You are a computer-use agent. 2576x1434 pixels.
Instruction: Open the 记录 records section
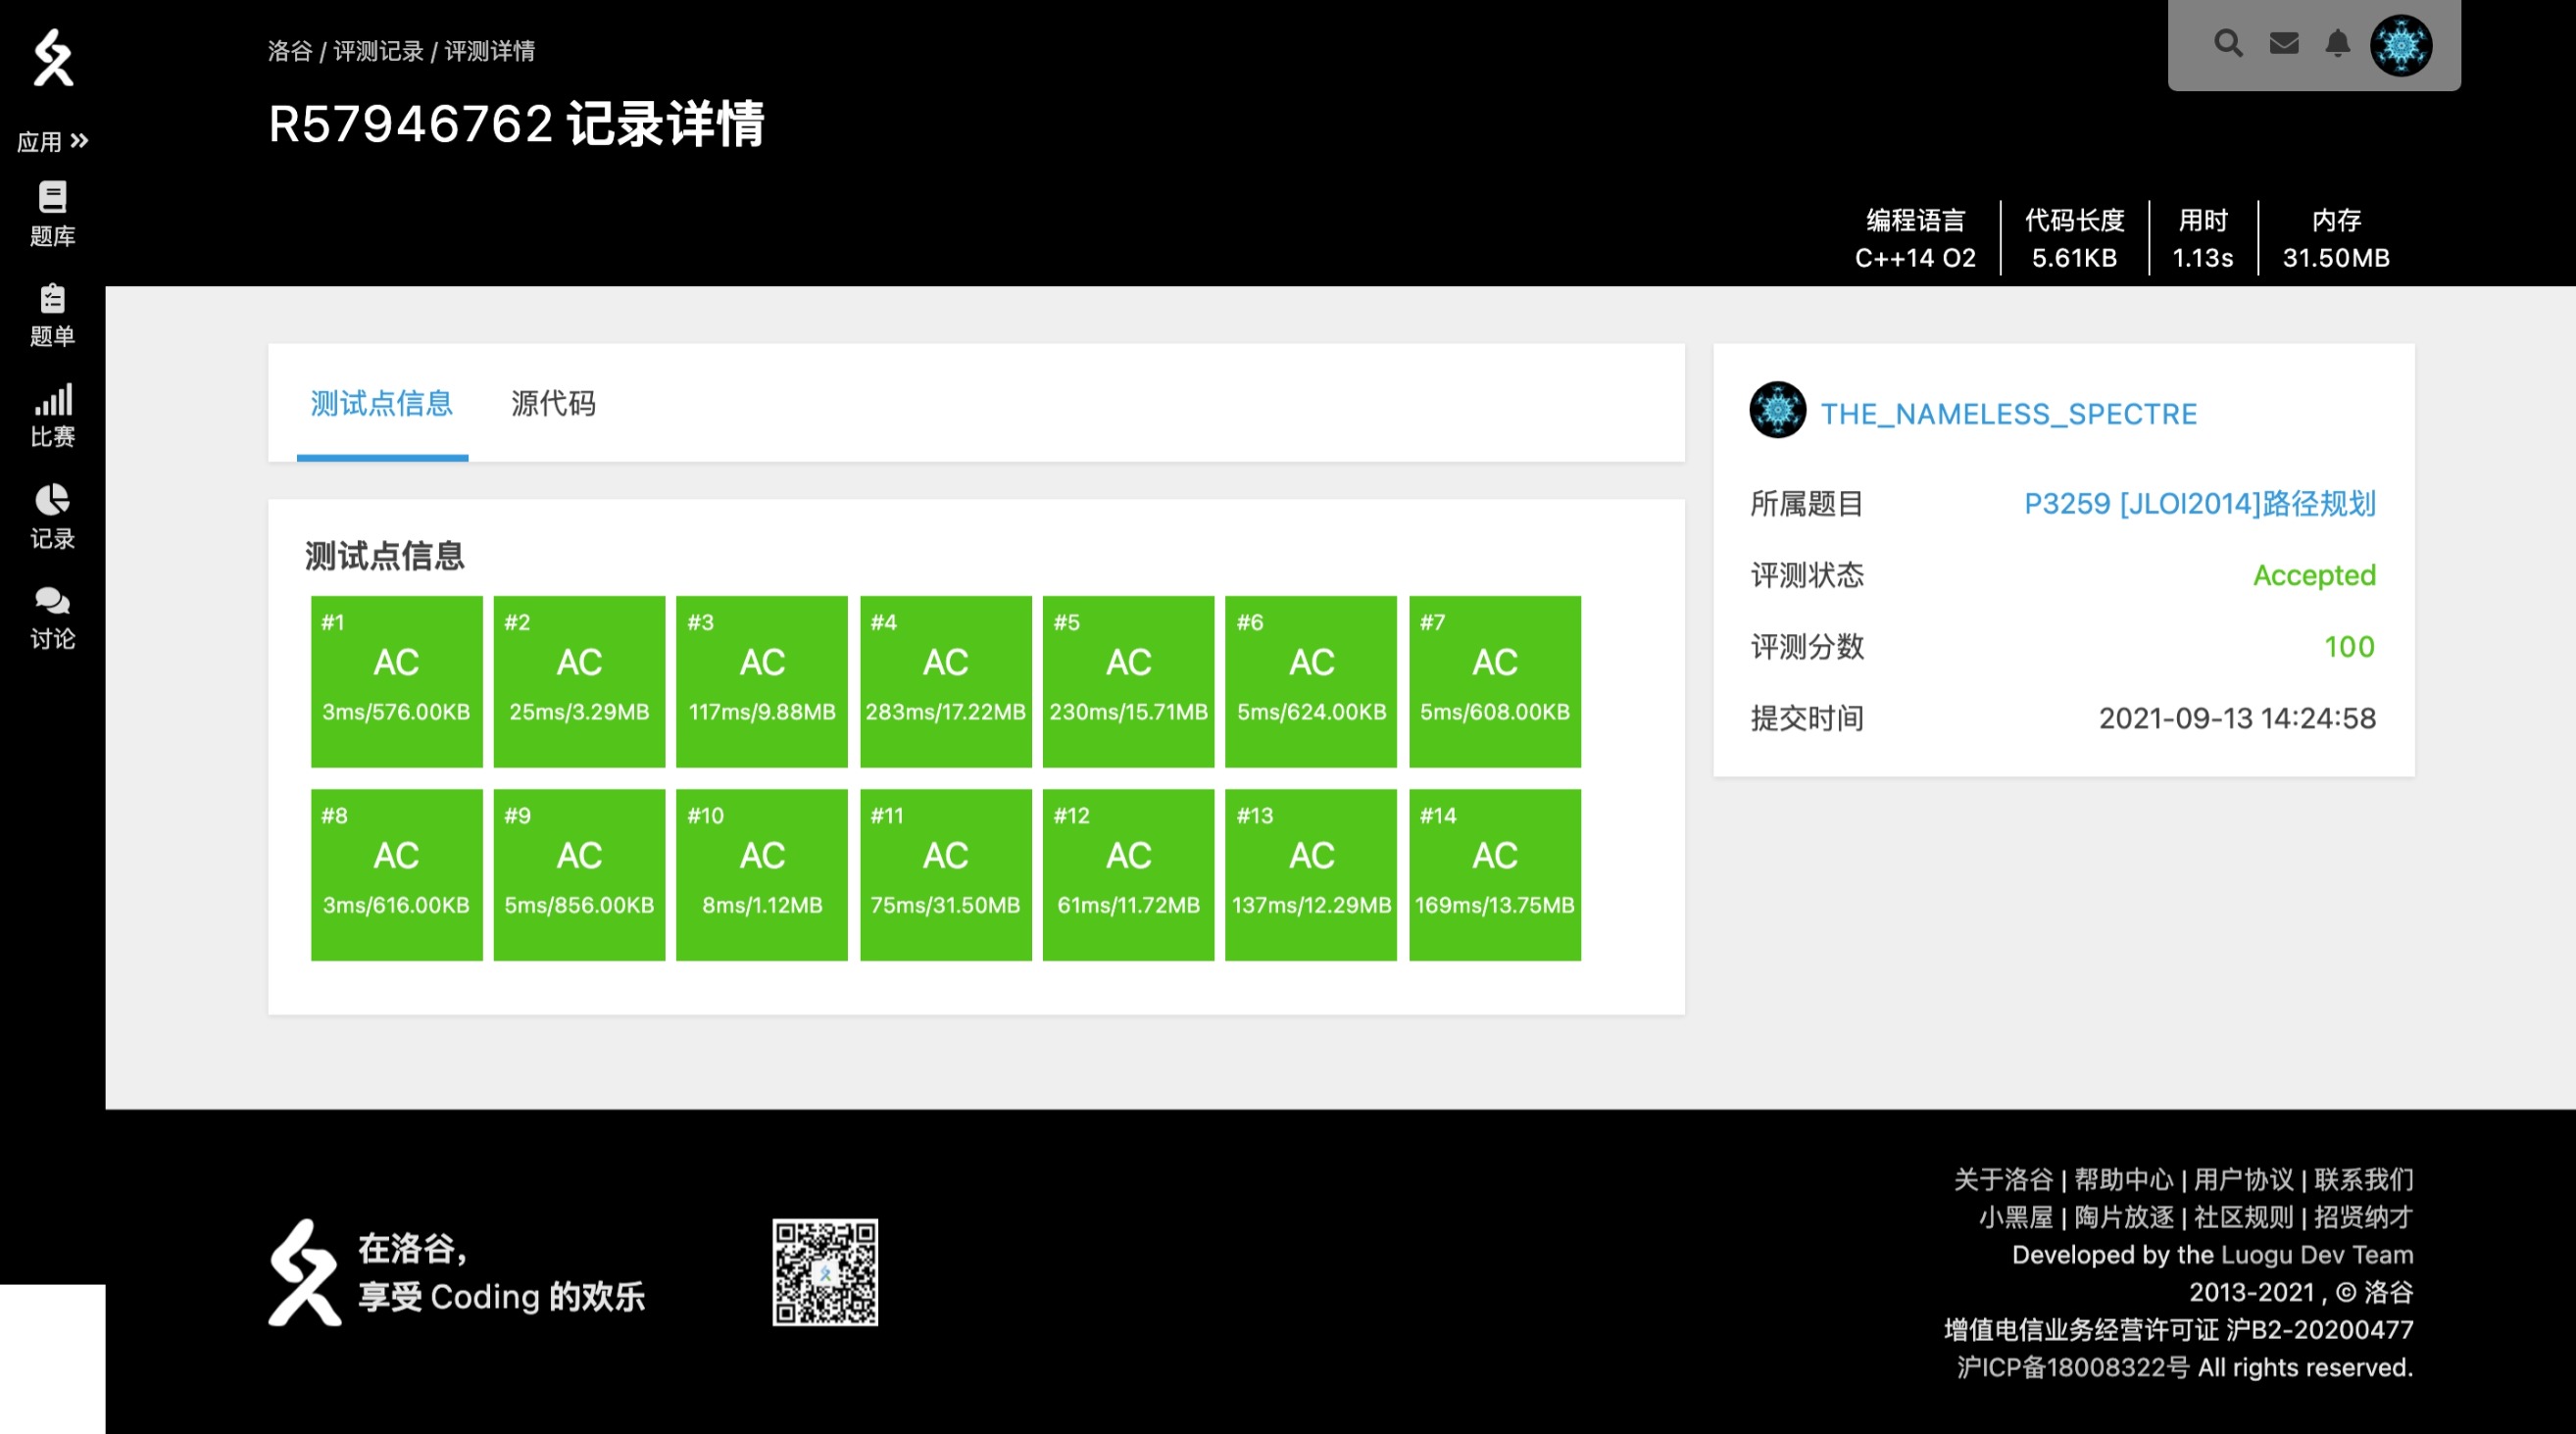coord(52,517)
